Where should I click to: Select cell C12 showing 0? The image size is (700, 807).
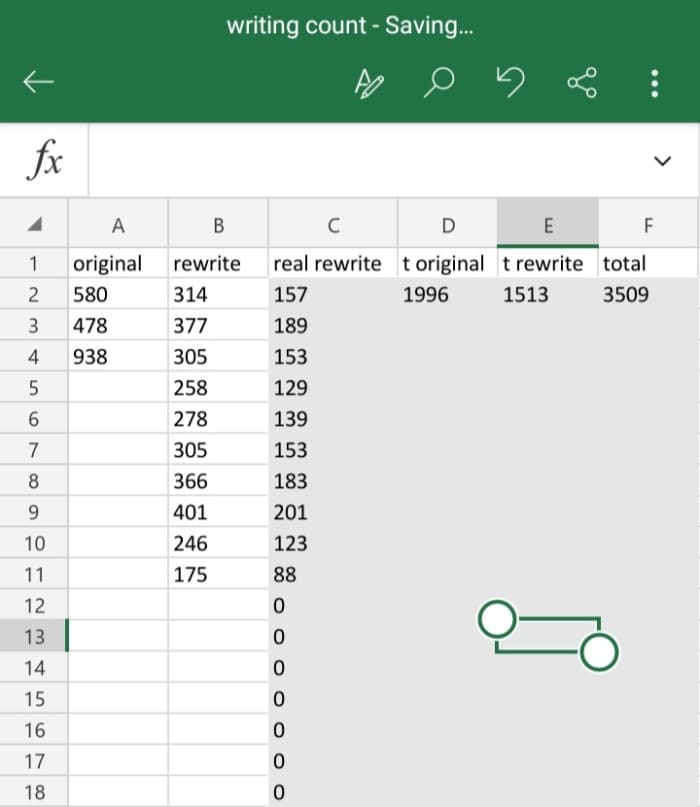[333, 605]
